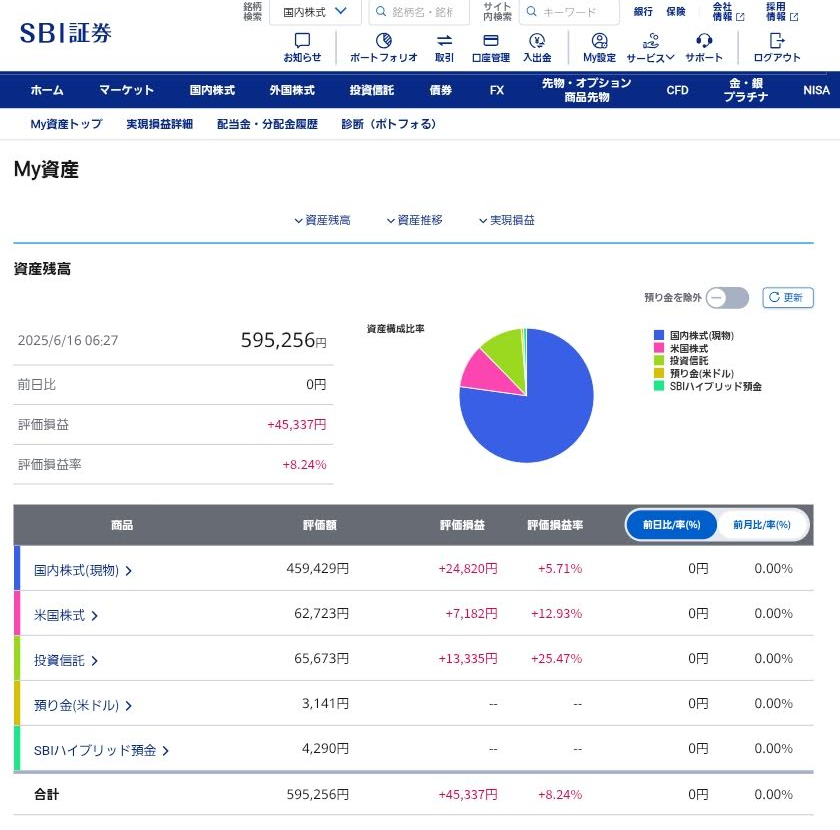840x830 pixels.
Task: Expand the 国内株式(現物) row
Action: 82,570
